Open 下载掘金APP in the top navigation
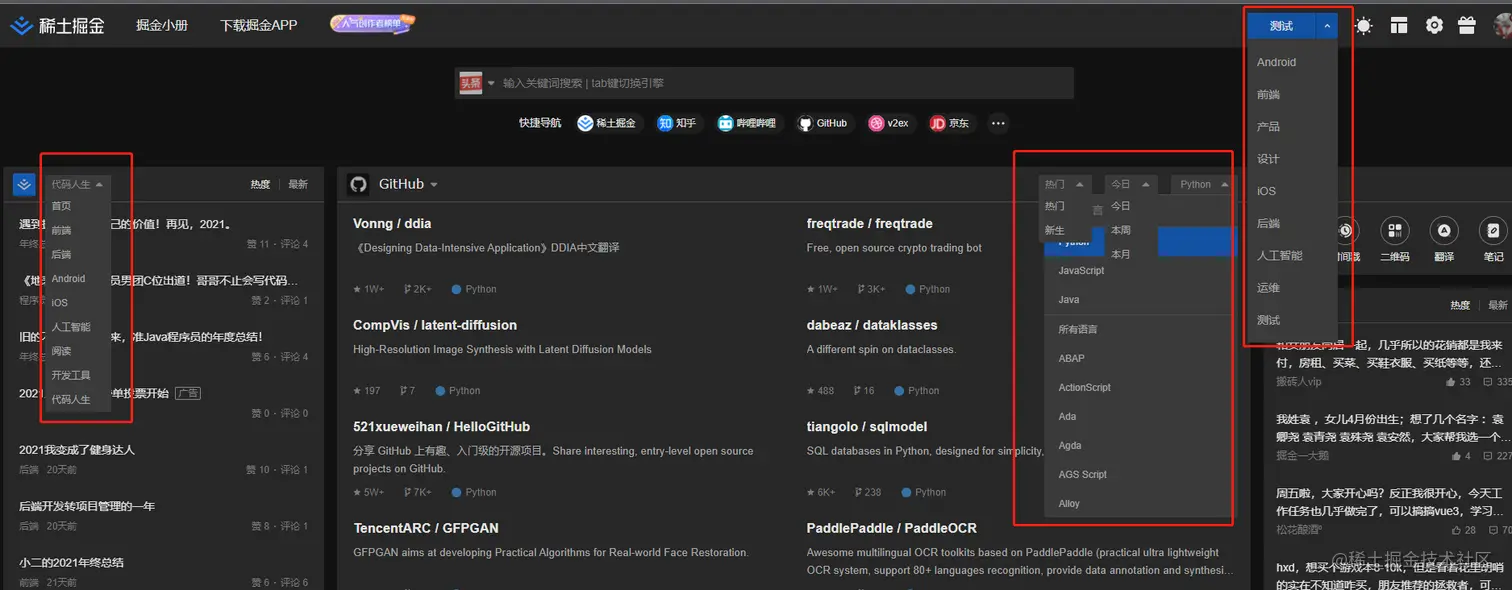 coord(258,25)
